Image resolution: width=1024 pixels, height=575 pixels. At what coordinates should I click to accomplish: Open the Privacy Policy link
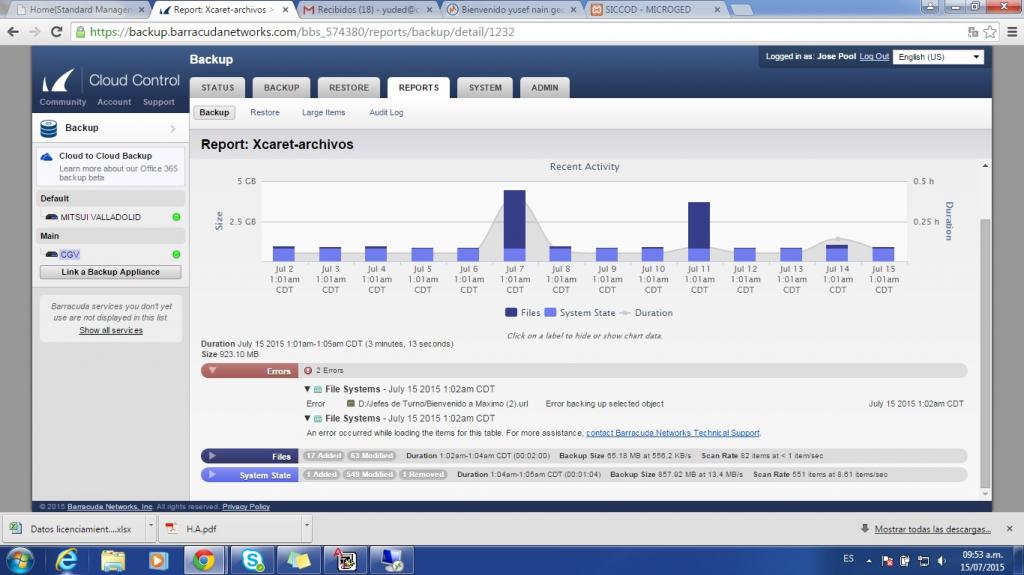(246, 507)
